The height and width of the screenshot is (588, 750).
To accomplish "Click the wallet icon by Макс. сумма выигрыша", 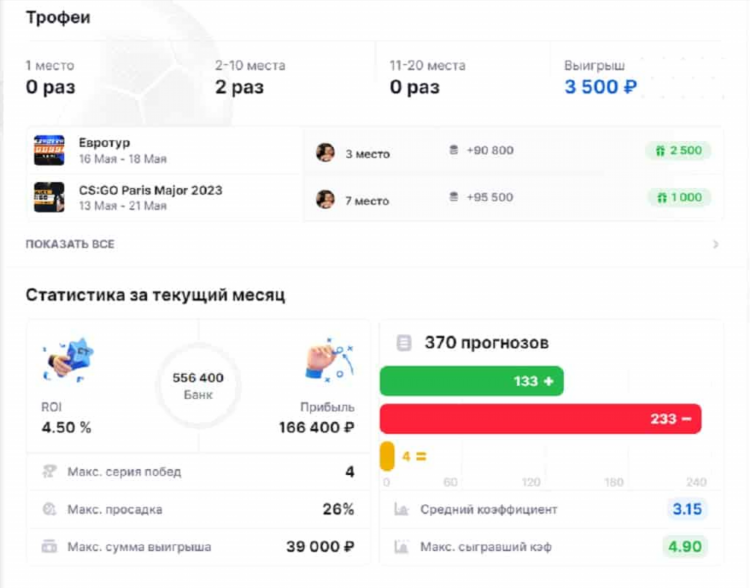I will 49,546.
